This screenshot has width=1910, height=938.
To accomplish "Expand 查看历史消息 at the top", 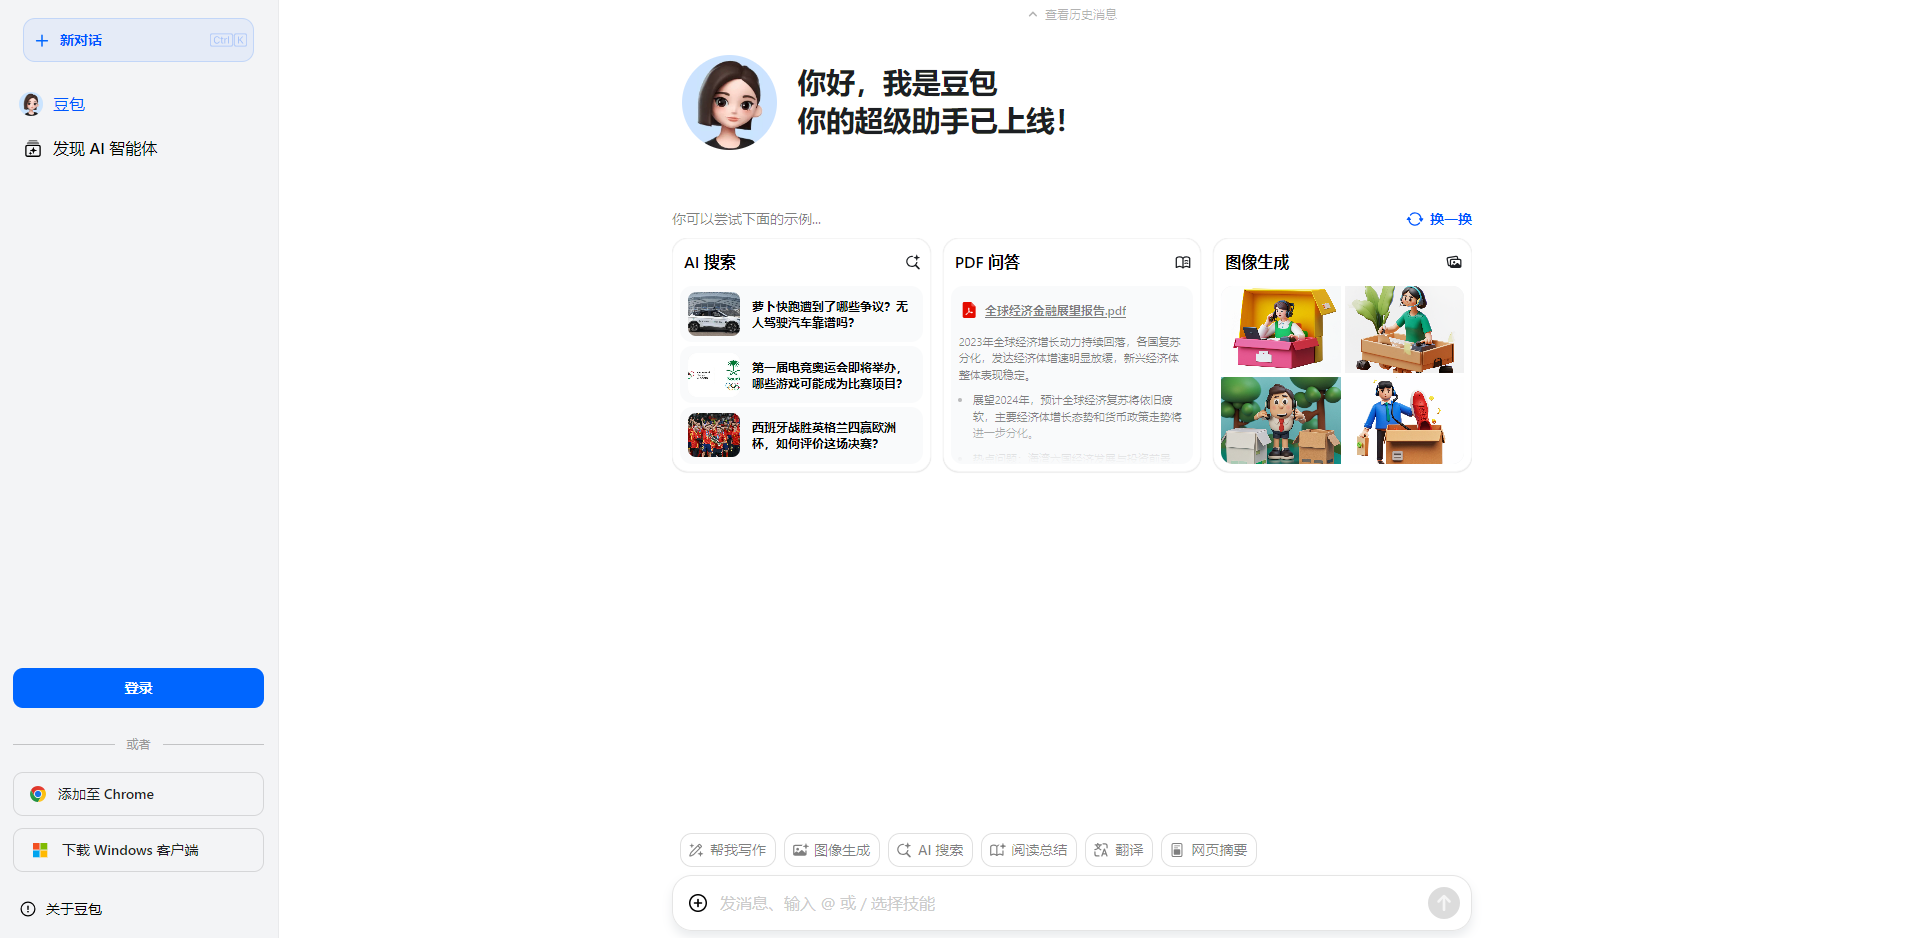I will point(1071,14).
